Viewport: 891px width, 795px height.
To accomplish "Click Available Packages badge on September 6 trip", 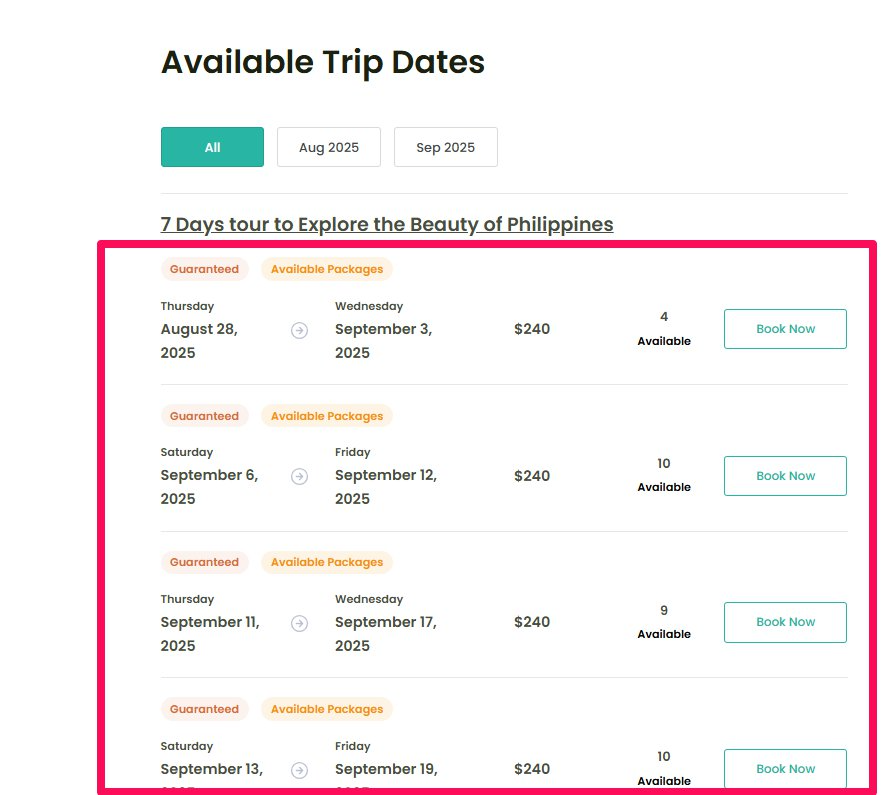I will coord(327,416).
